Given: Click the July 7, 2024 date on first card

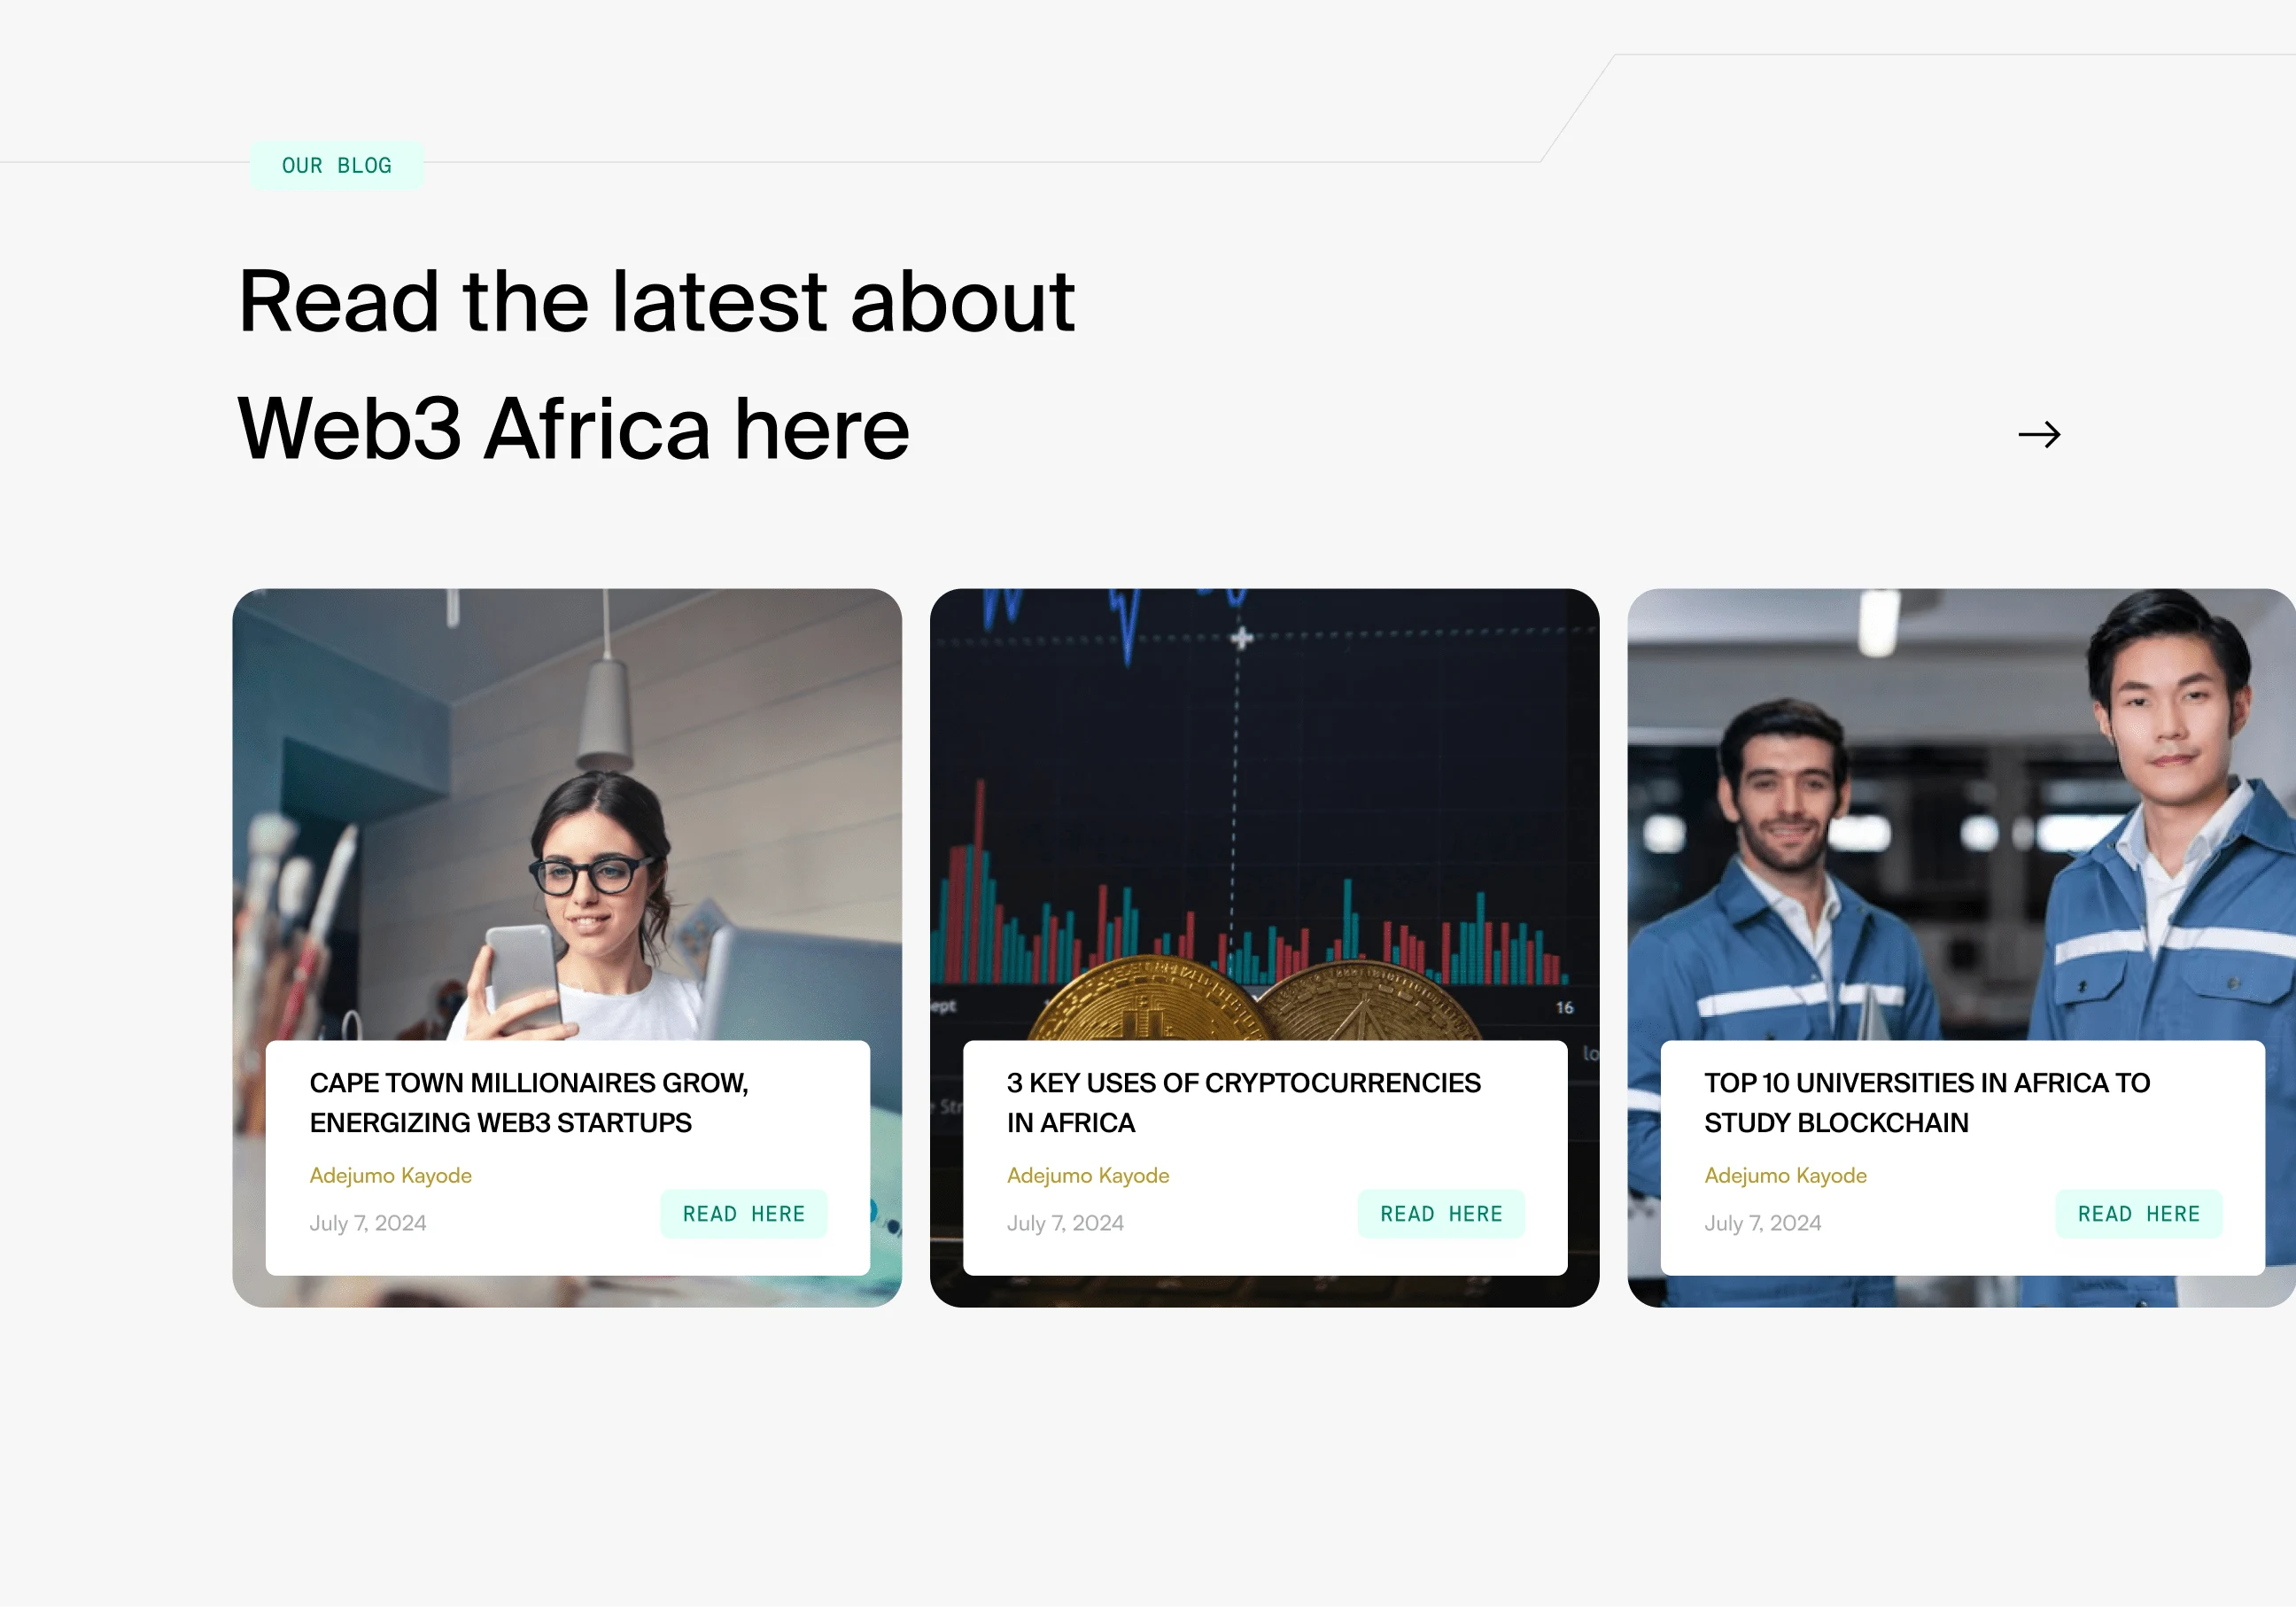Looking at the screenshot, I should click(x=368, y=1223).
